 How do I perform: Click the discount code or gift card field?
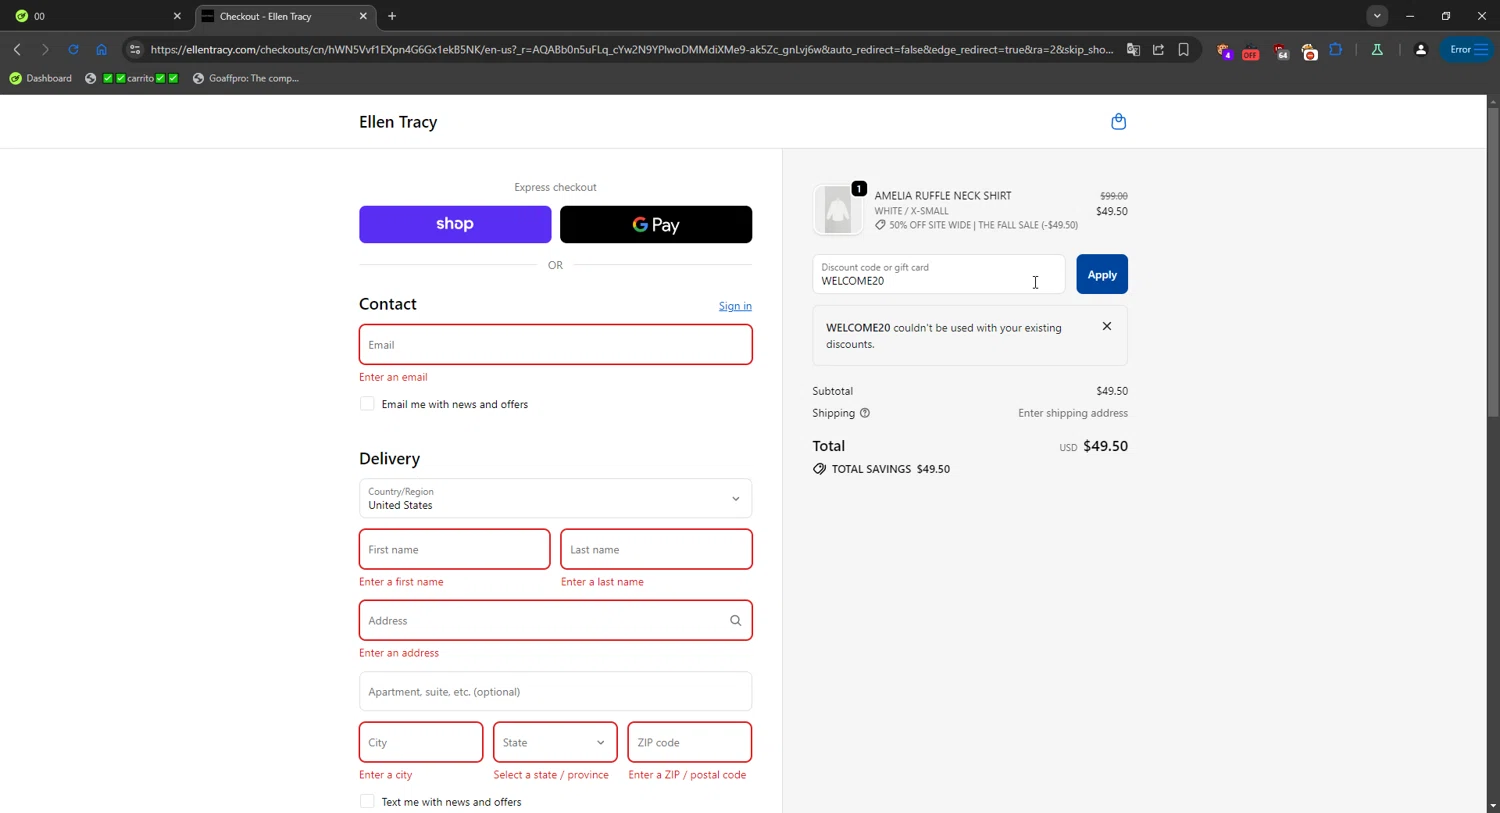(938, 274)
